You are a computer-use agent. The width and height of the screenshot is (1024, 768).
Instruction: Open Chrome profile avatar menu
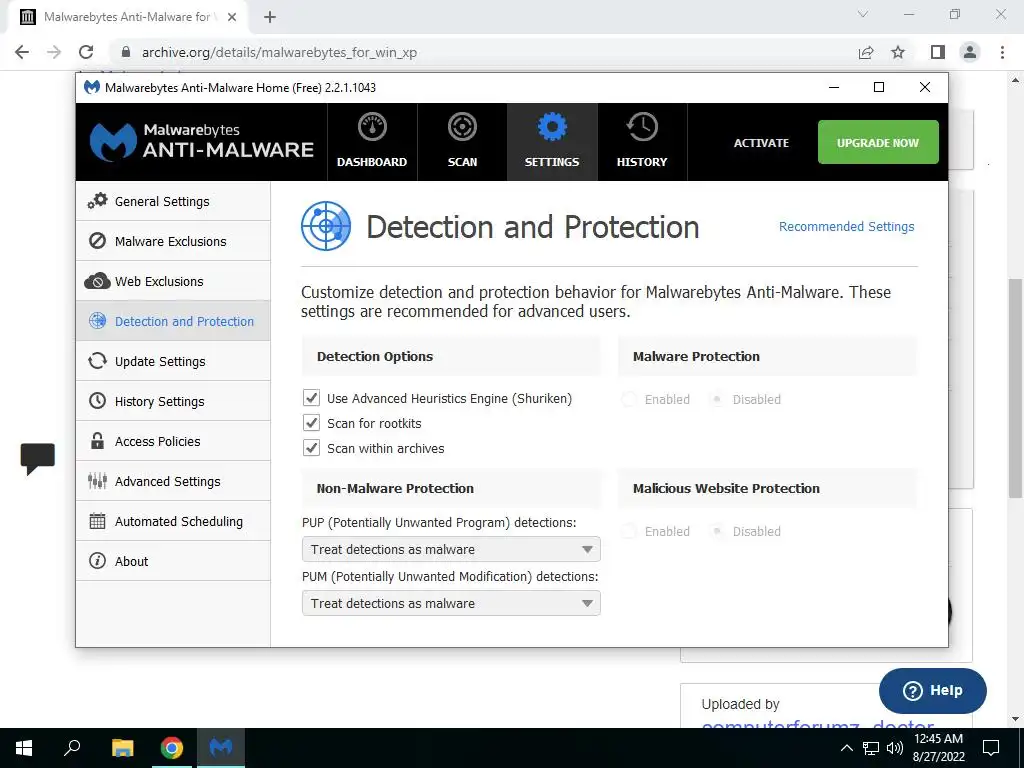pyautogui.click(x=970, y=52)
